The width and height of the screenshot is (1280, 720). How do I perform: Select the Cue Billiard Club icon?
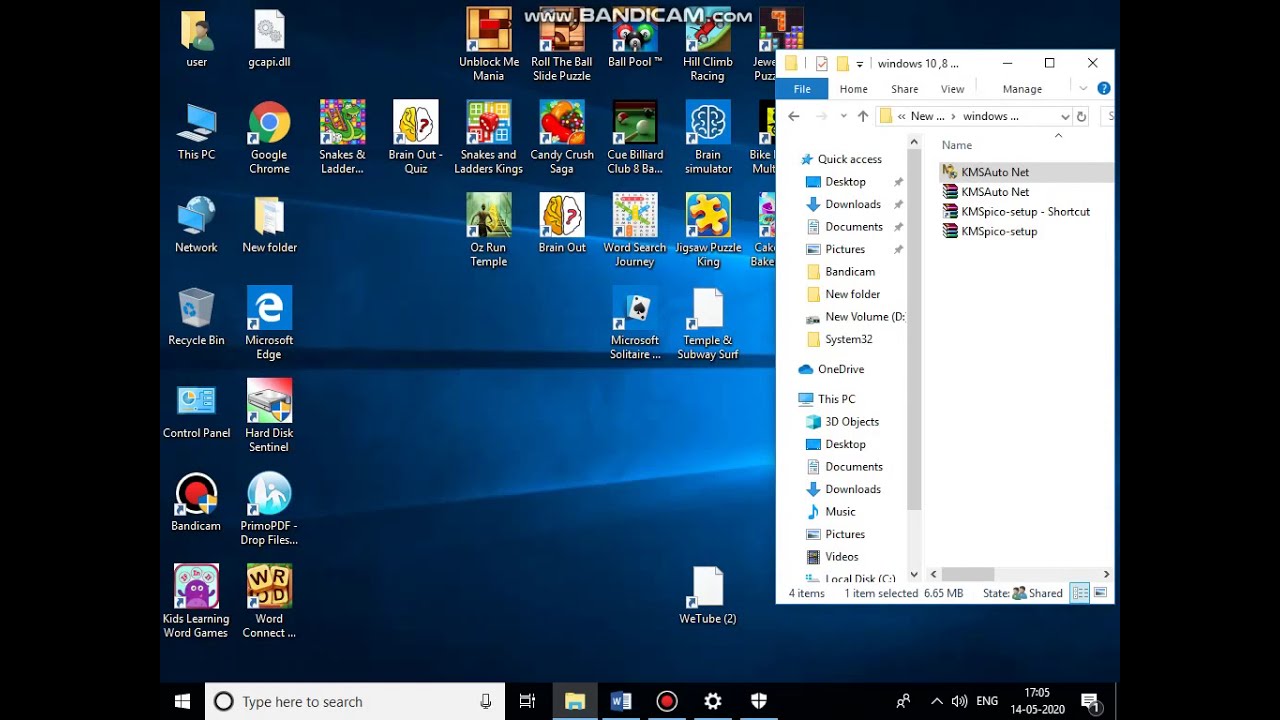[x=635, y=138]
